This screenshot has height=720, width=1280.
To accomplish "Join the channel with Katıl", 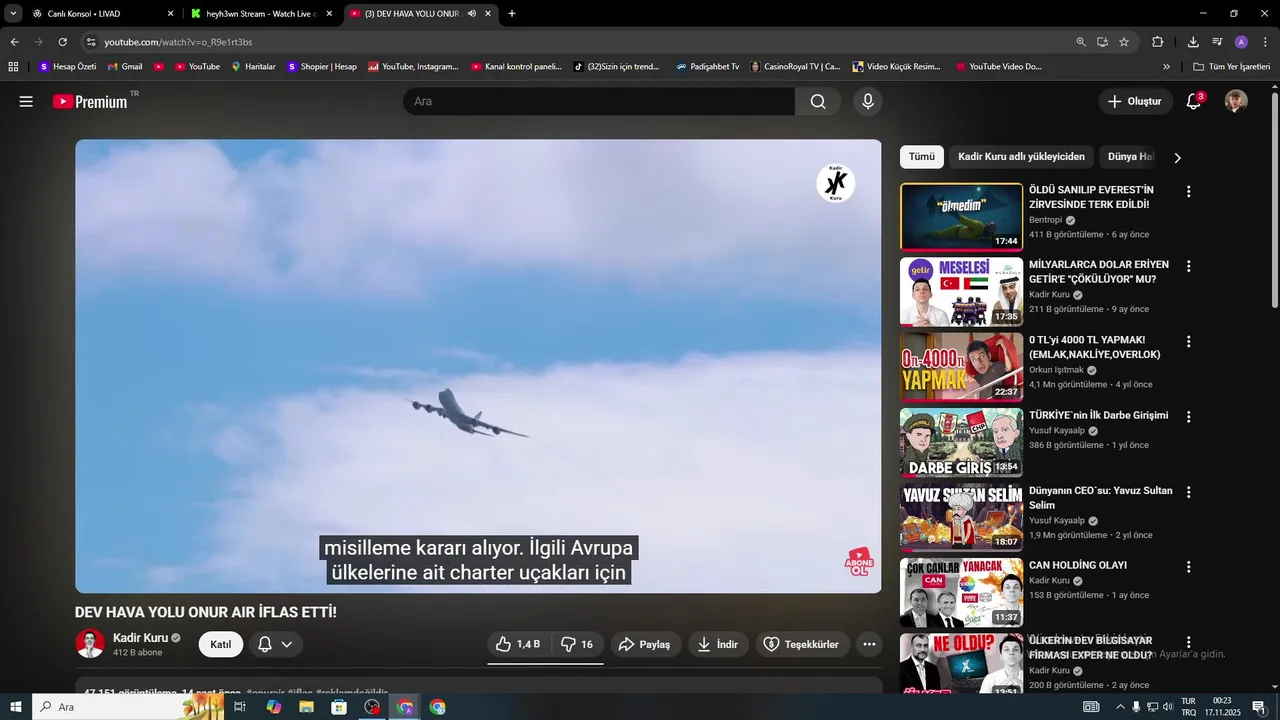I will [221, 644].
